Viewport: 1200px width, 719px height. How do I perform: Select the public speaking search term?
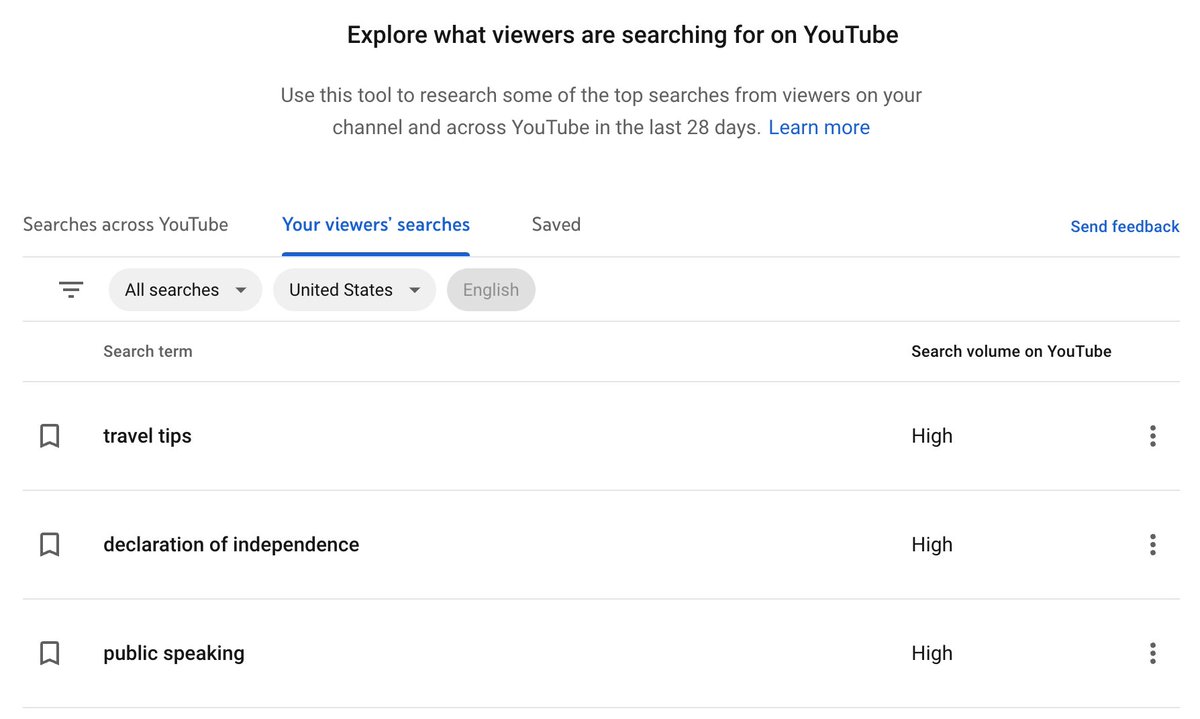tap(174, 653)
